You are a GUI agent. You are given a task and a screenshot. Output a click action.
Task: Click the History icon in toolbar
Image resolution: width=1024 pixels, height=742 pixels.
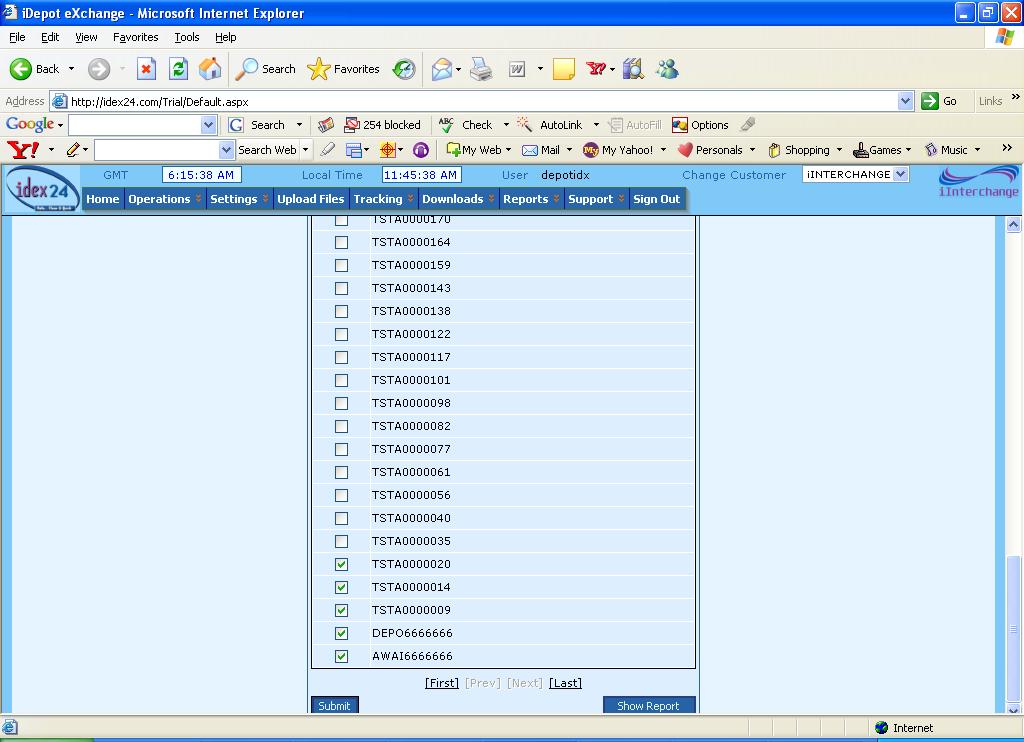(x=404, y=69)
